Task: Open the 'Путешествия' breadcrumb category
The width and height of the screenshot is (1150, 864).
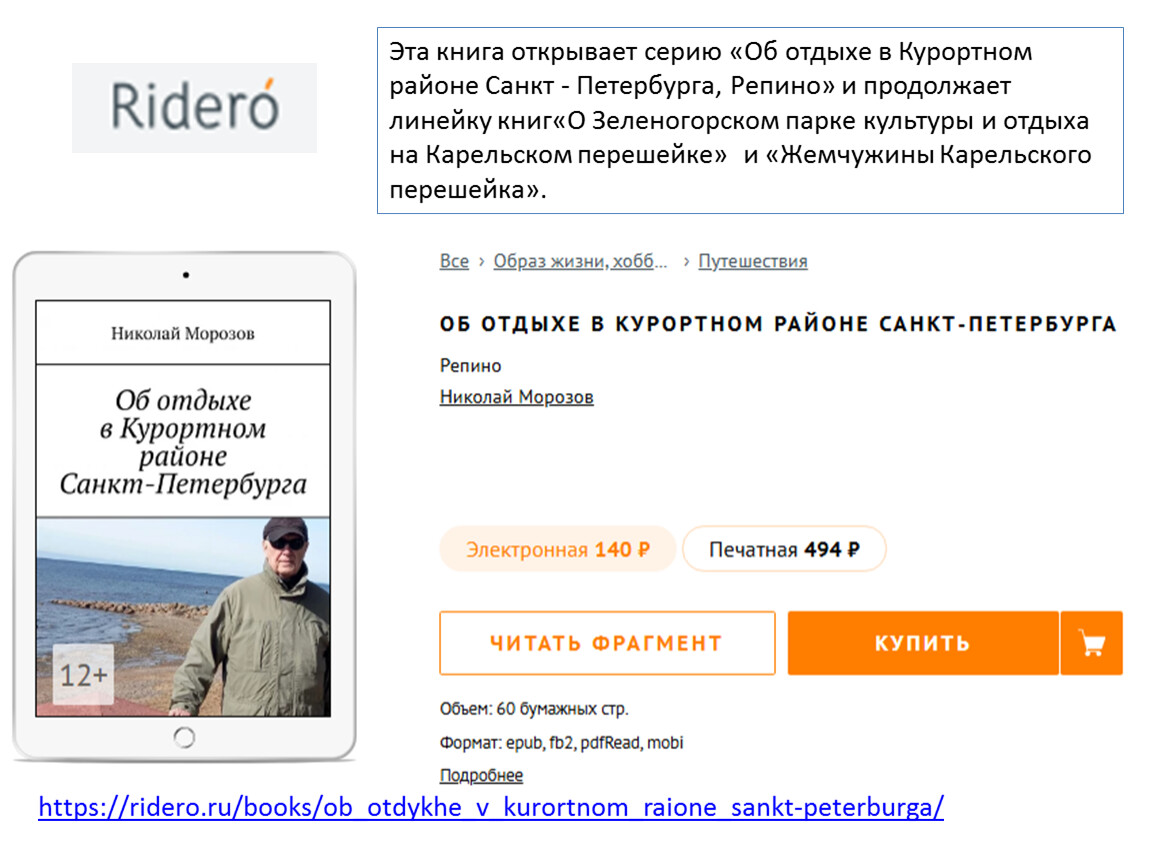Action: pos(752,261)
